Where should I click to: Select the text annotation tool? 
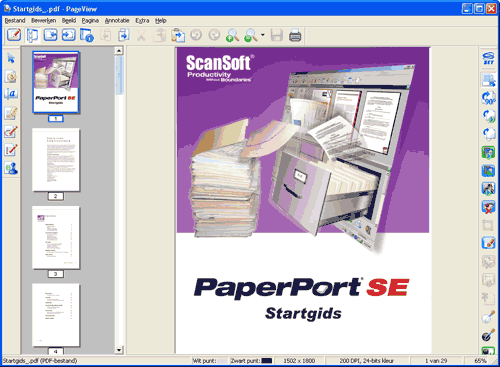click(x=11, y=94)
